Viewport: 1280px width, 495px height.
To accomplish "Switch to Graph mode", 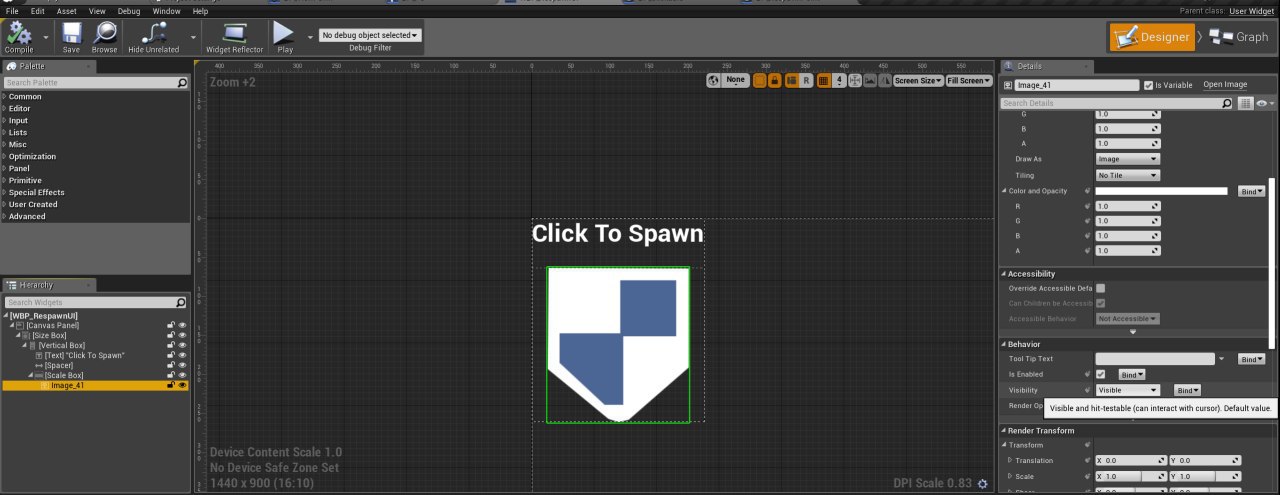I will pyautogui.click(x=1238, y=37).
